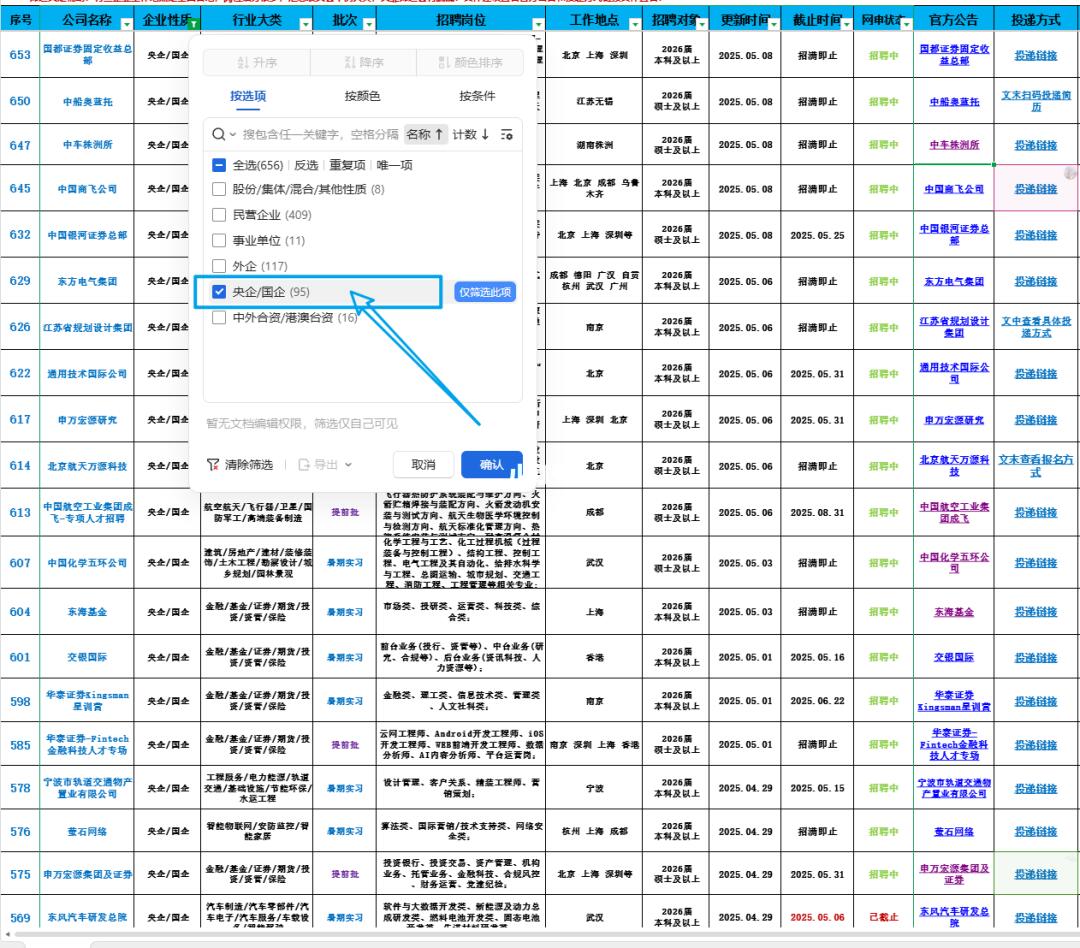Check 股份/集体/混合/其他性质 option
The height and width of the screenshot is (948, 1080).
click(219, 189)
